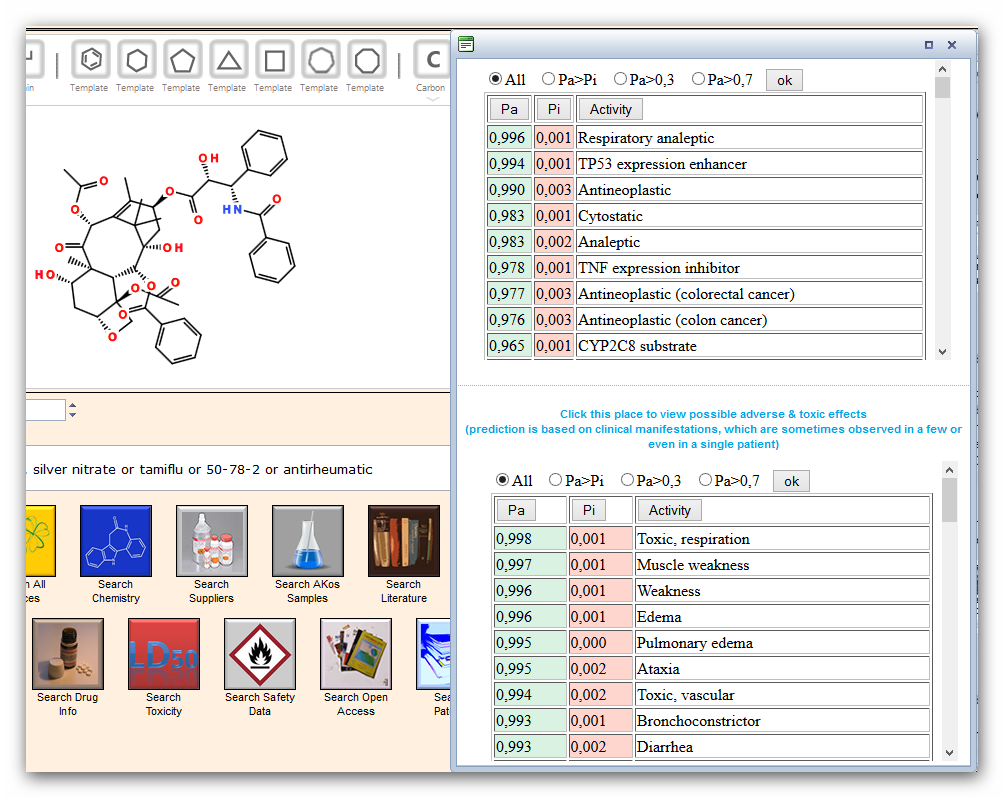The height and width of the screenshot is (798, 1004).
Task: Click the toxic effects list scrollbar thumb
Action: point(950,500)
